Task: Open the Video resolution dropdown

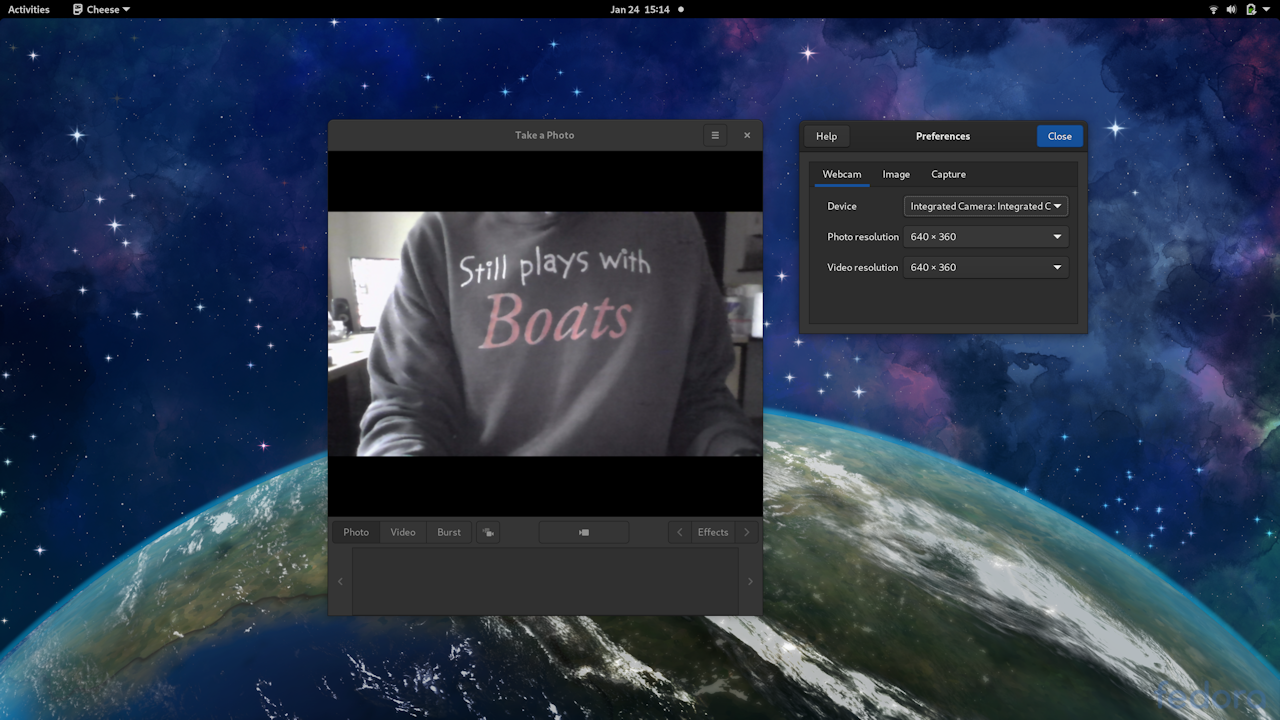Action: click(x=986, y=267)
